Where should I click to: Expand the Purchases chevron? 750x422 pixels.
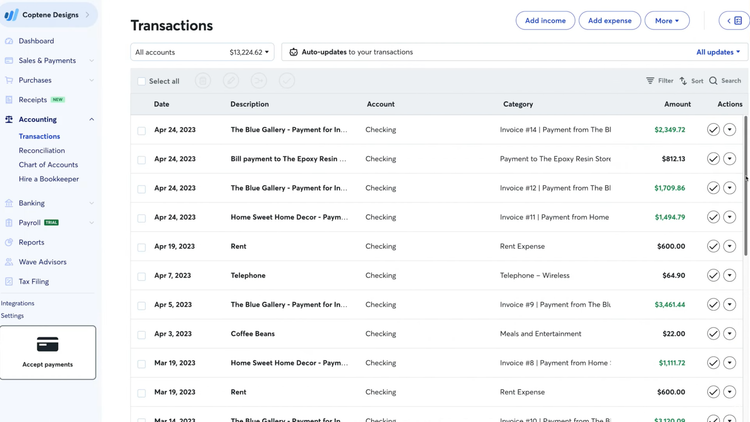tap(91, 80)
